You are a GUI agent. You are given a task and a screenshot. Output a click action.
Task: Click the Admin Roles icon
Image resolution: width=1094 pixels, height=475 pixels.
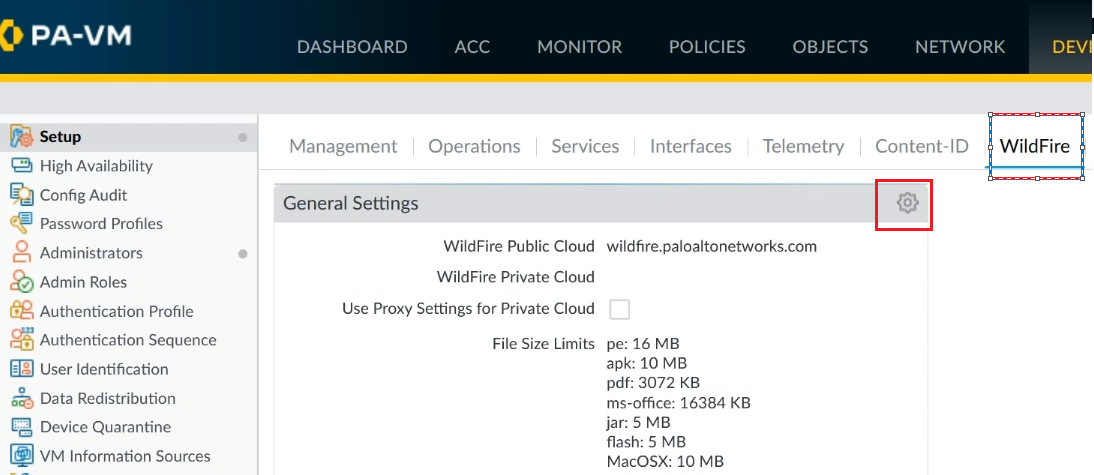[x=22, y=282]
